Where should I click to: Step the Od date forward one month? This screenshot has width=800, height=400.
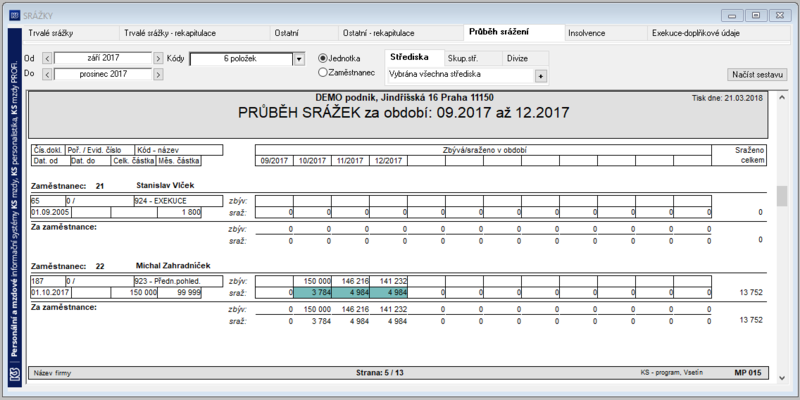(158, 58)
